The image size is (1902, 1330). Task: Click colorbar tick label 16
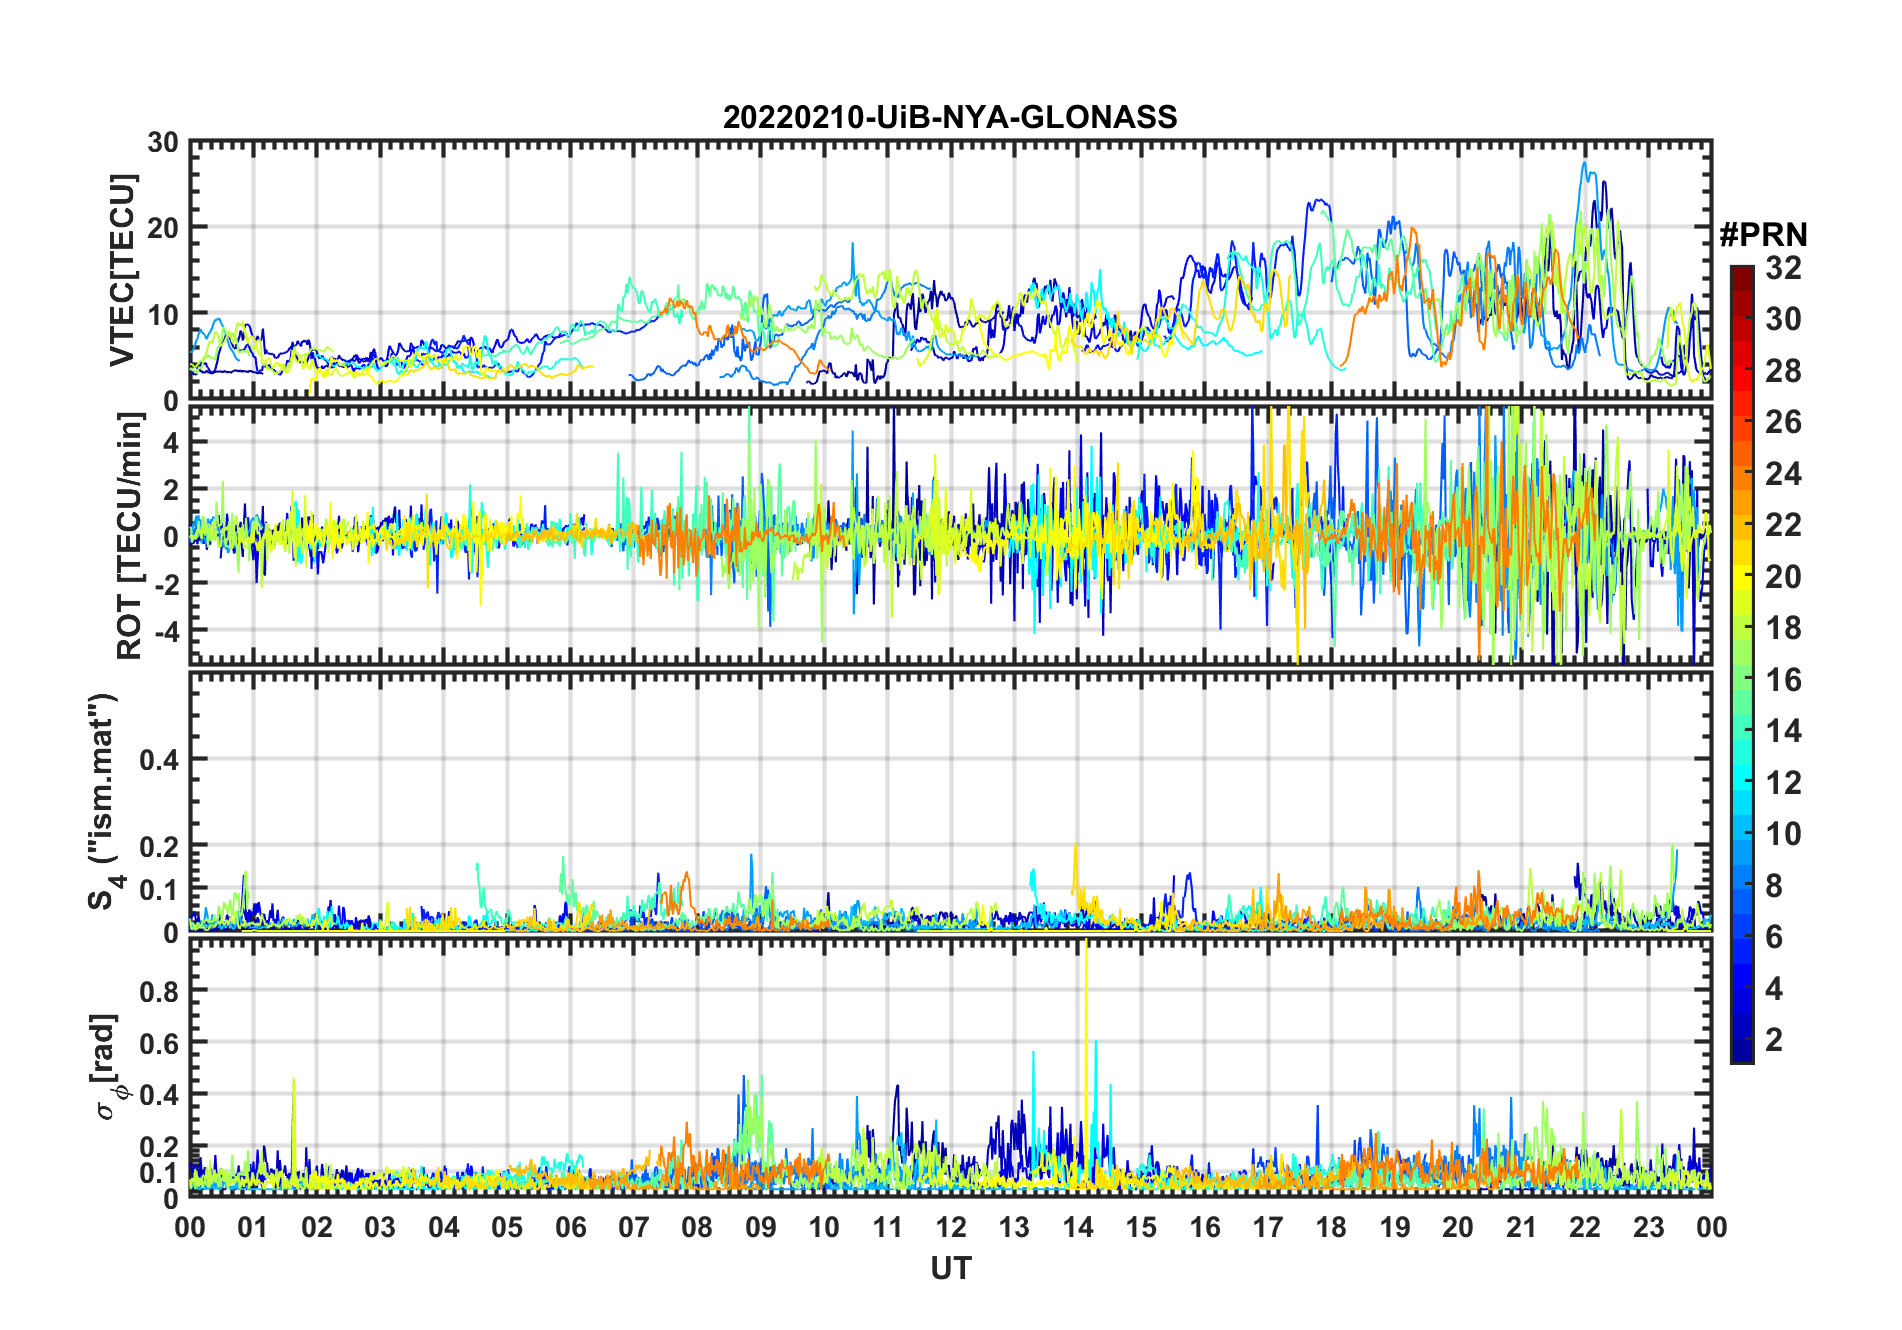pyautogui.click(x=1783, y=680)
